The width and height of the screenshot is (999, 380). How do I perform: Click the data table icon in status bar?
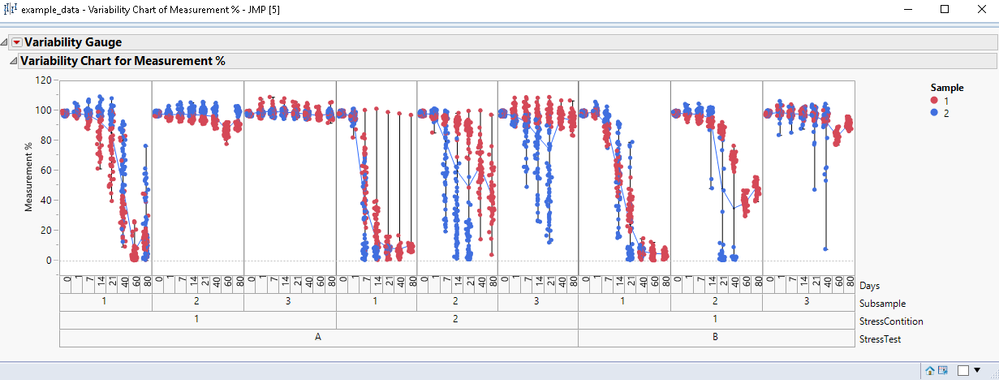943,370
